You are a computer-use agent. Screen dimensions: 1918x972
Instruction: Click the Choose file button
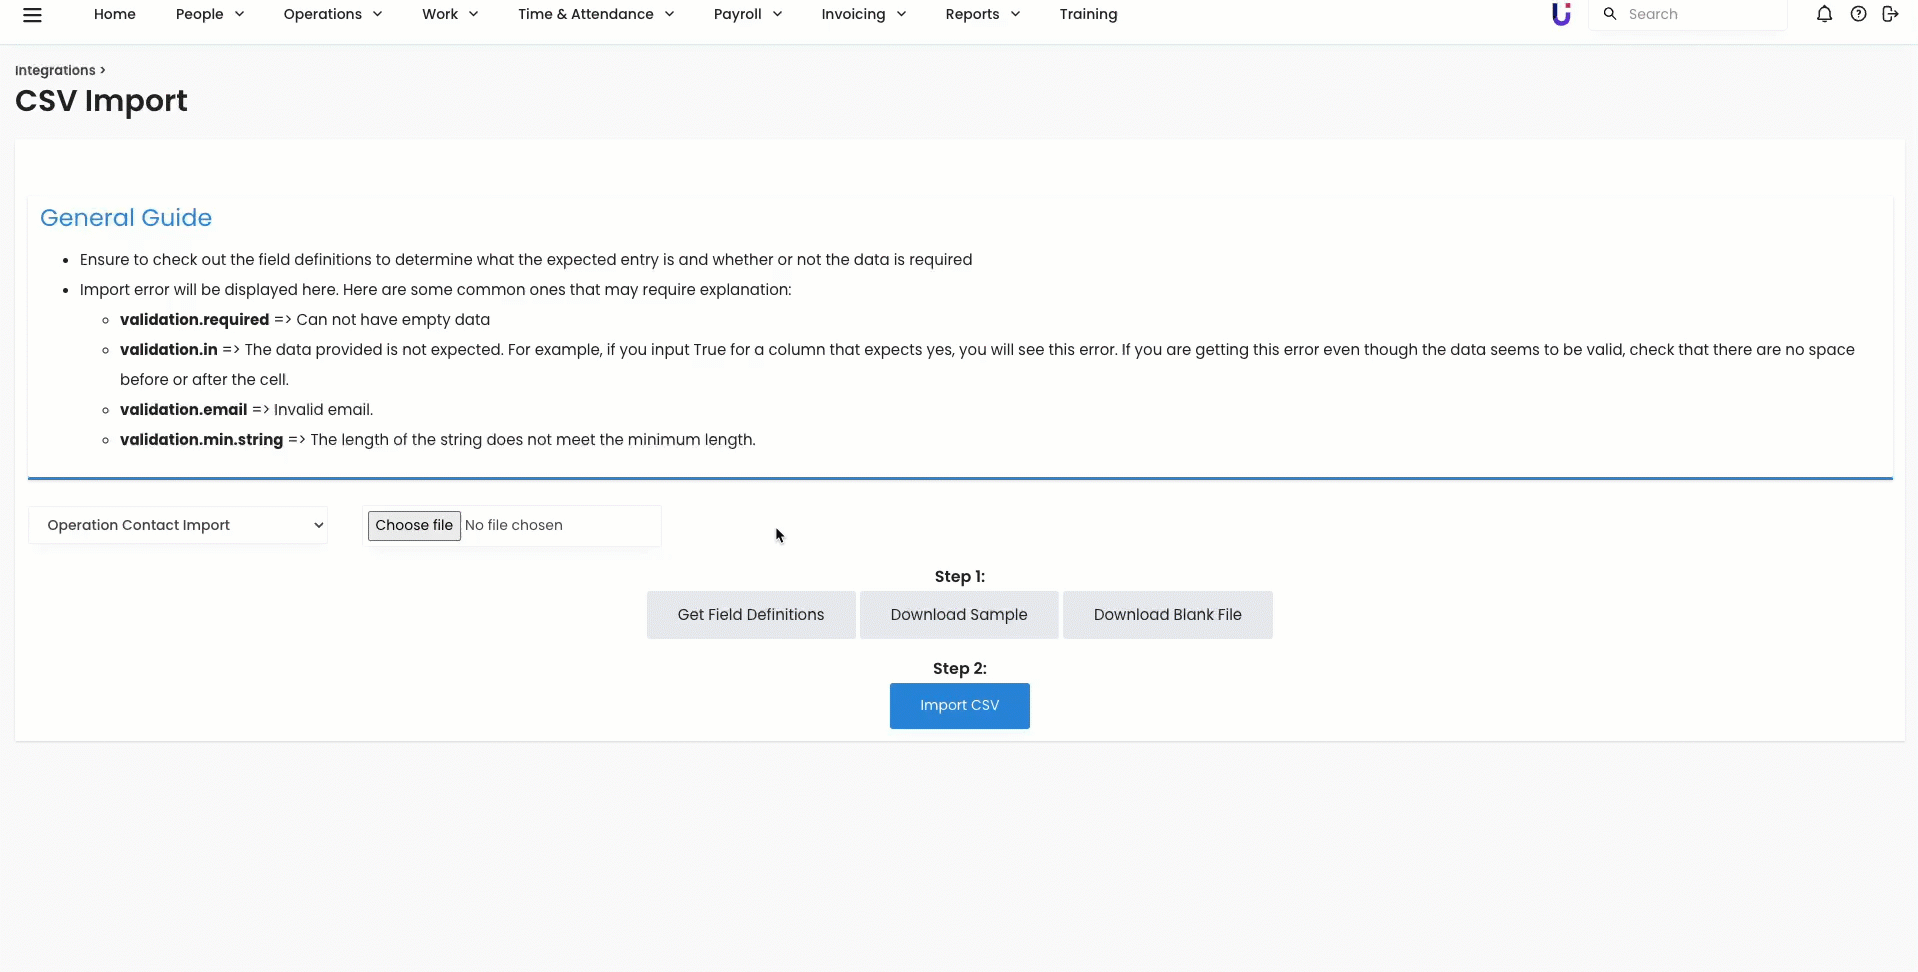coord(414,526)
